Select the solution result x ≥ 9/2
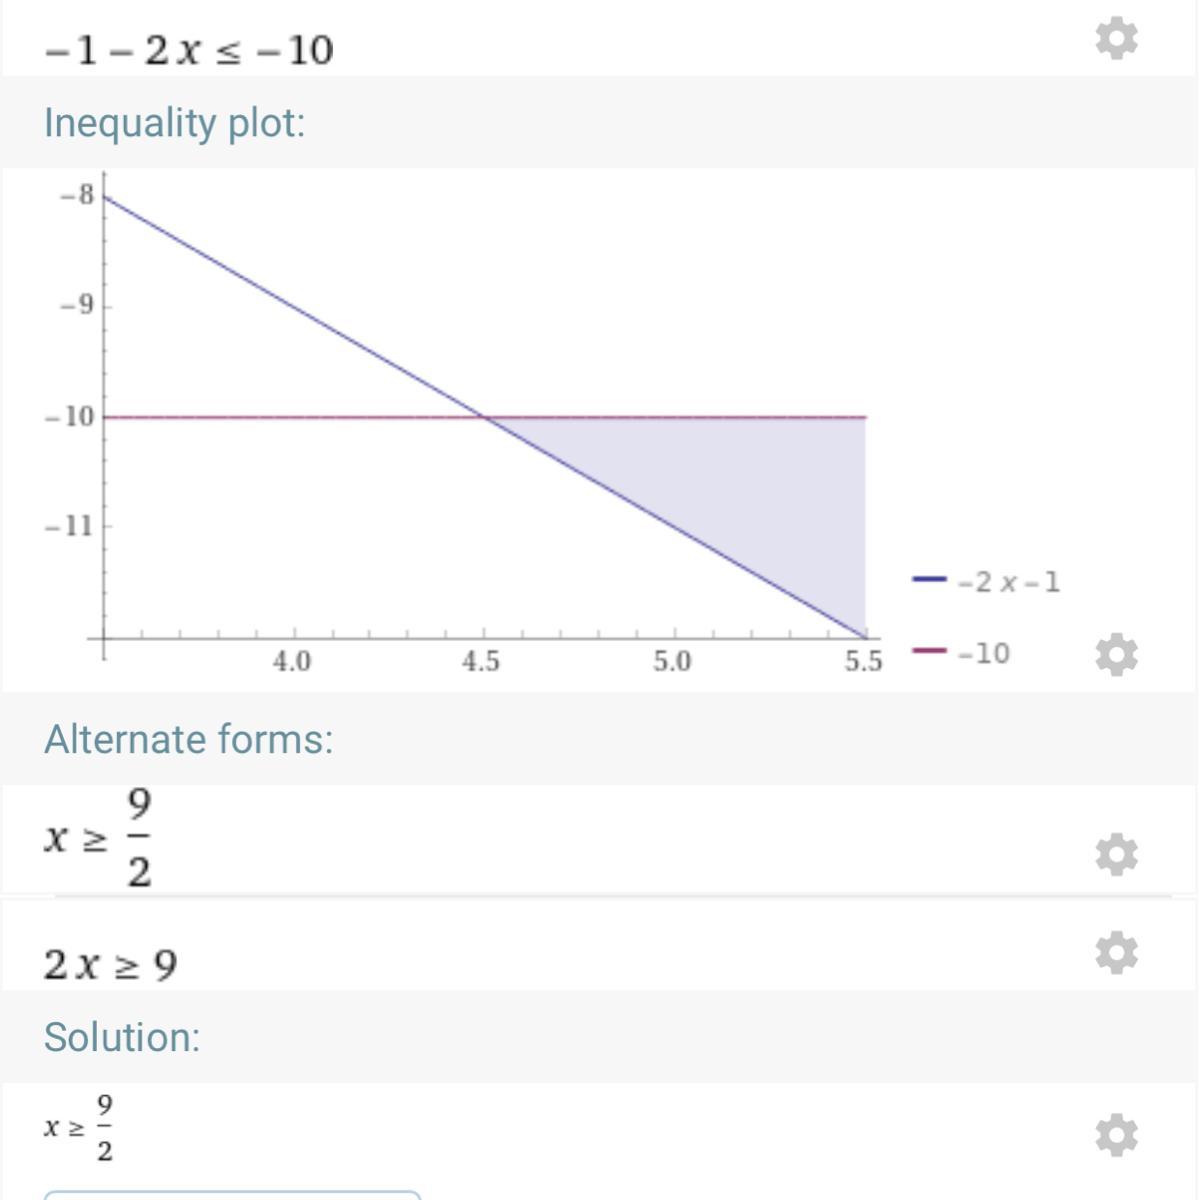Image resolution: width=1199 pixels, height=1200 pixels. click(x=79, y=1128)
